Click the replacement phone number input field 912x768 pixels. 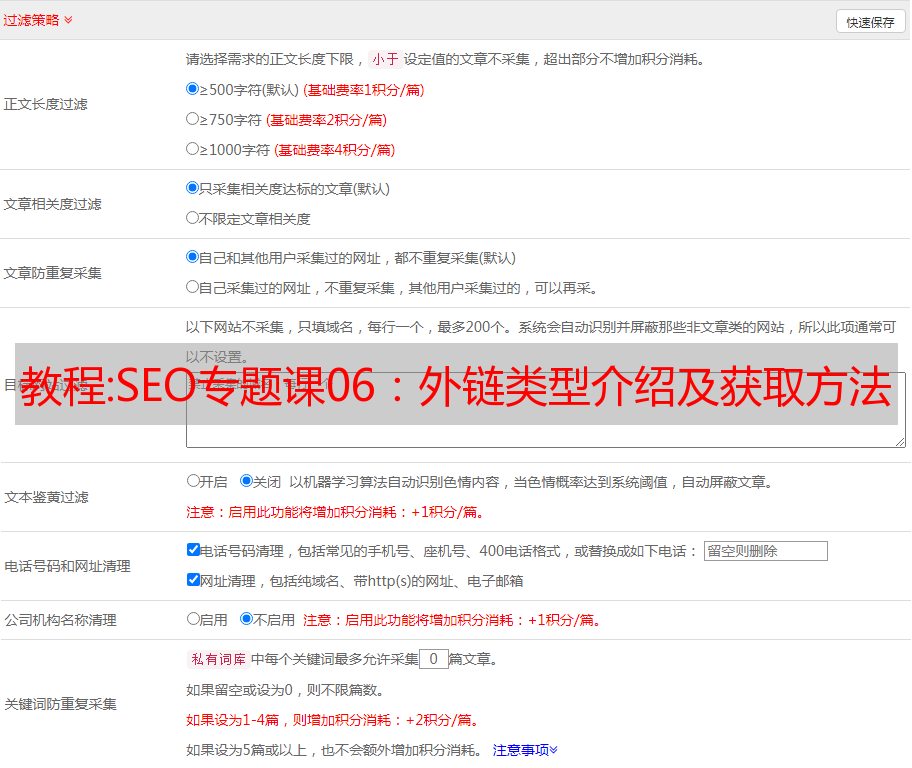(x=765, y=551)
